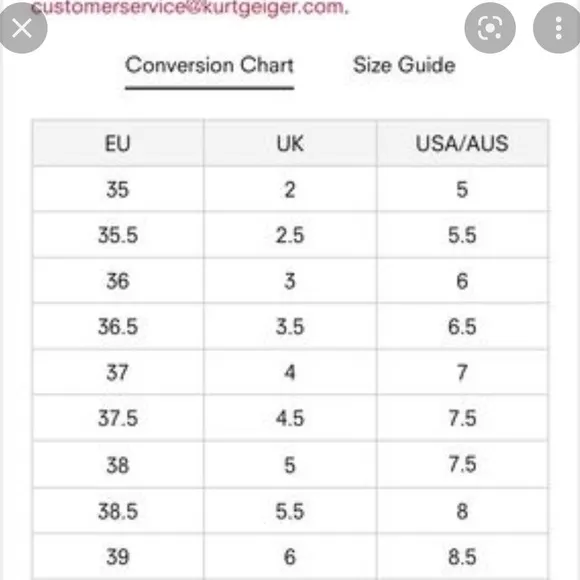This screenshot has height=580, width=580.
Task: Click the UK size 5.5 cell
Action: [x=290, y=511]
